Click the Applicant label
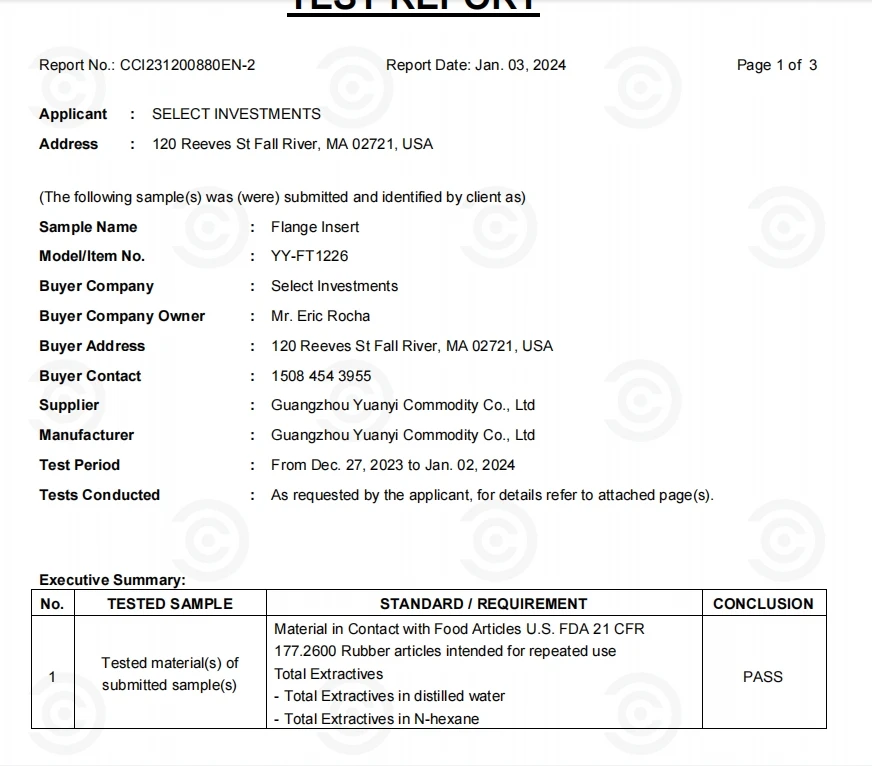Viewport: 872px width, 766px height. point(73,114)
